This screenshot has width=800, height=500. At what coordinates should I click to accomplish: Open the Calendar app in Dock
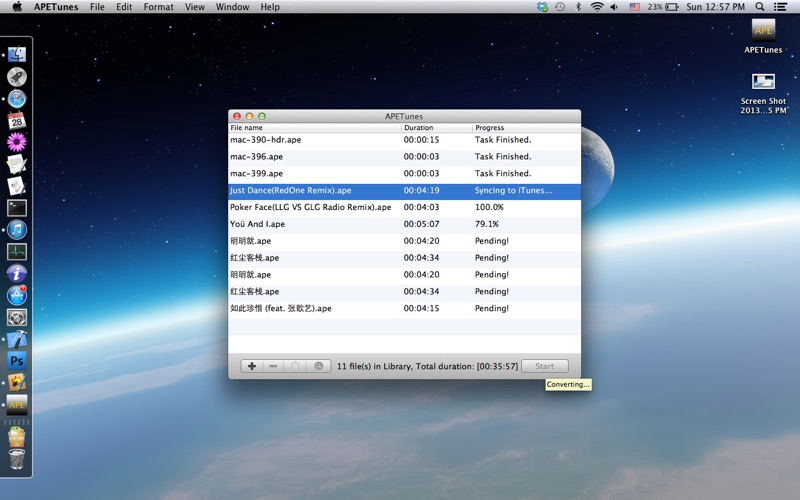point(17,120)
